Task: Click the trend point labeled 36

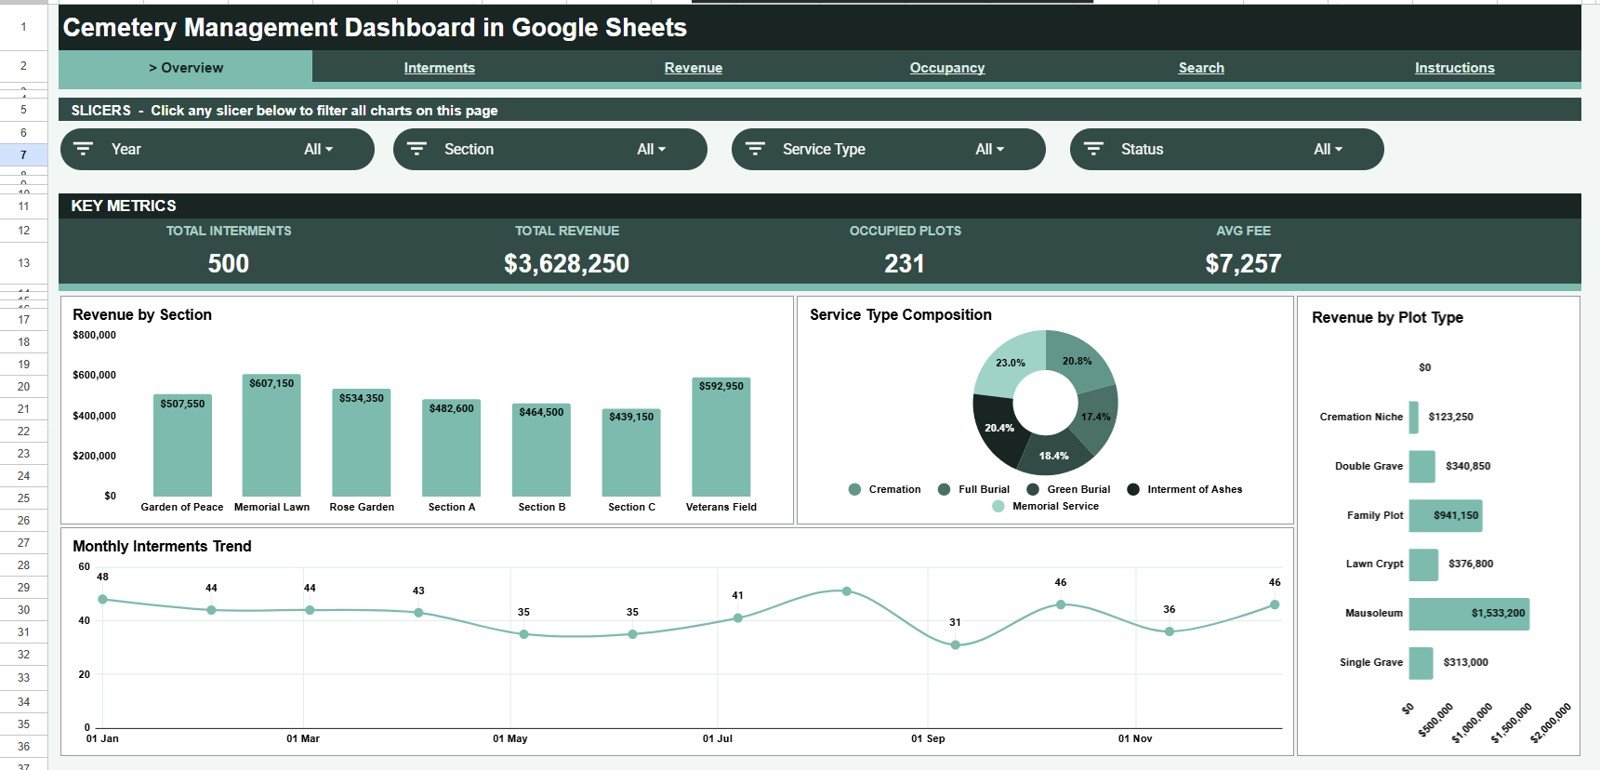Action: [x=1169, y=631]
